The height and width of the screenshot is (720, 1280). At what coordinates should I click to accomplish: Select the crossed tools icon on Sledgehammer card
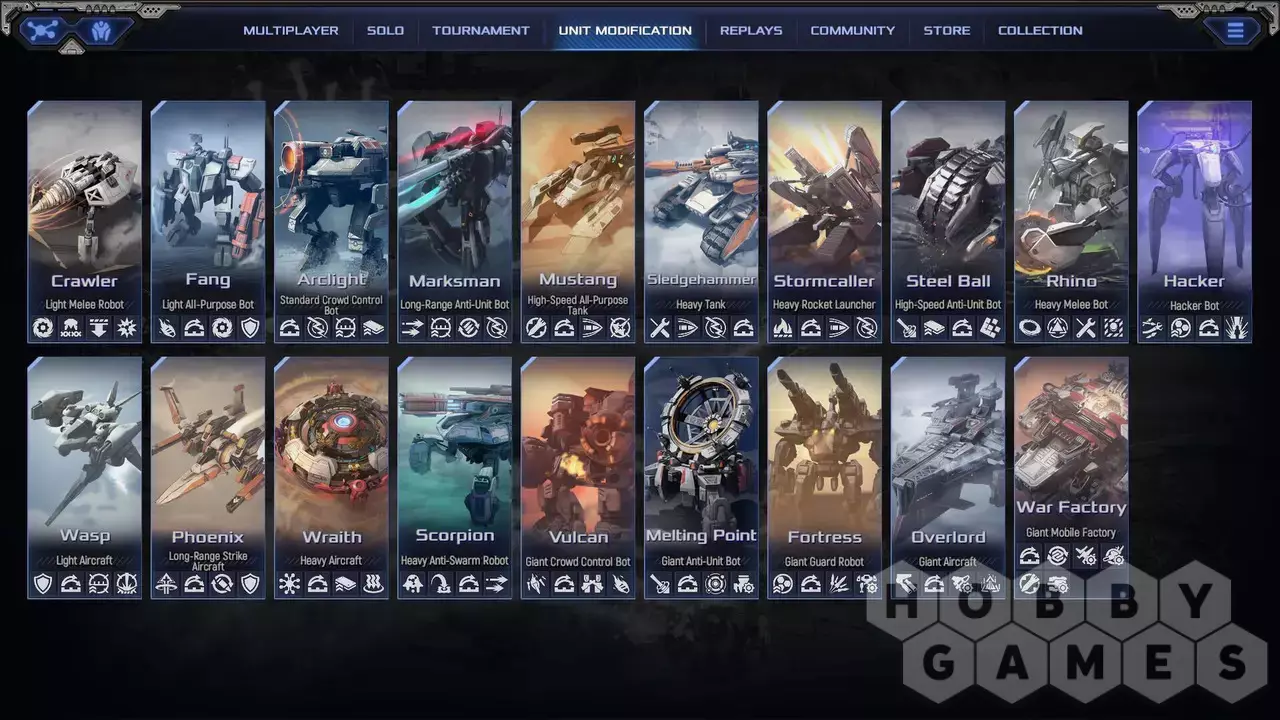[x=660, y=328]
